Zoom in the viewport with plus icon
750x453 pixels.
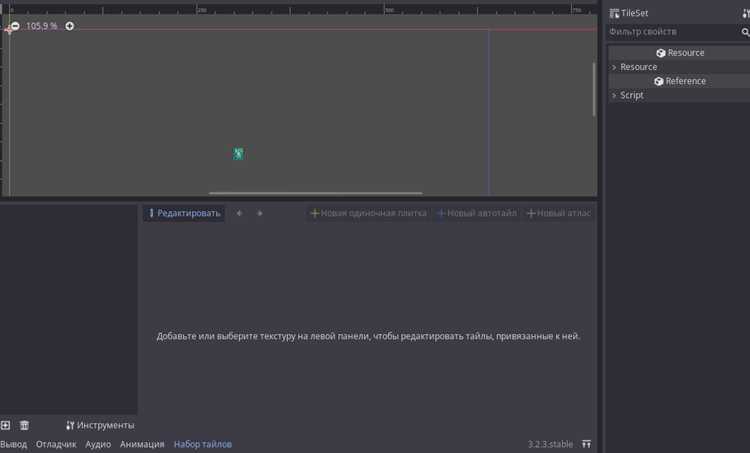pos(70,26)
